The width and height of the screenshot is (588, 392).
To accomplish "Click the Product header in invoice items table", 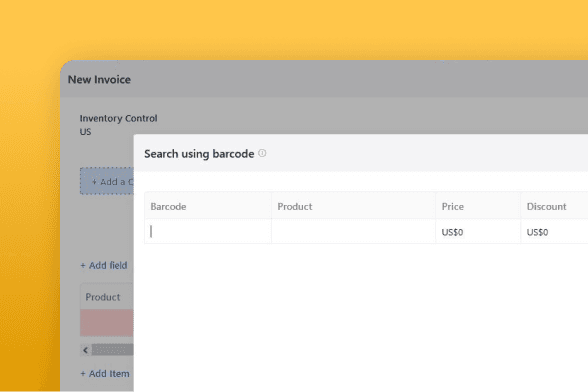I will tap(103, 297).
